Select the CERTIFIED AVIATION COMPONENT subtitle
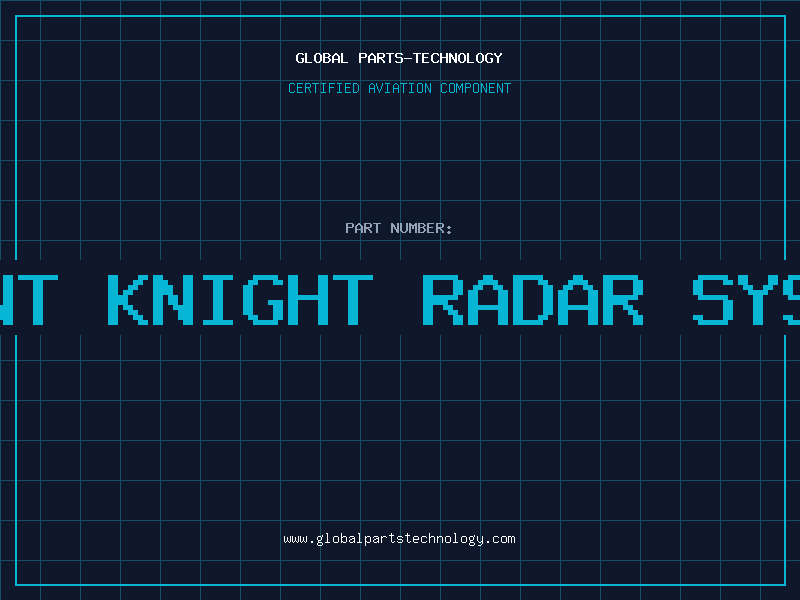Viewport: 800px width, 600px height. tap(399, 88)
